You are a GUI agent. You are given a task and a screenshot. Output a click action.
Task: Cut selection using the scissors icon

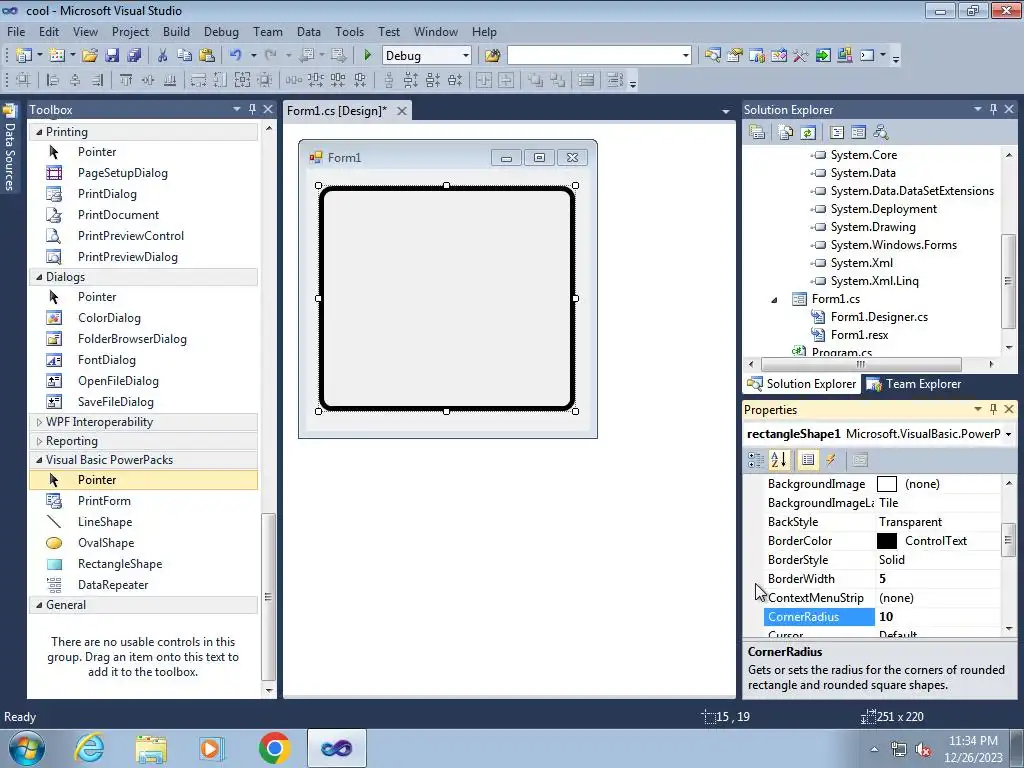163,56
